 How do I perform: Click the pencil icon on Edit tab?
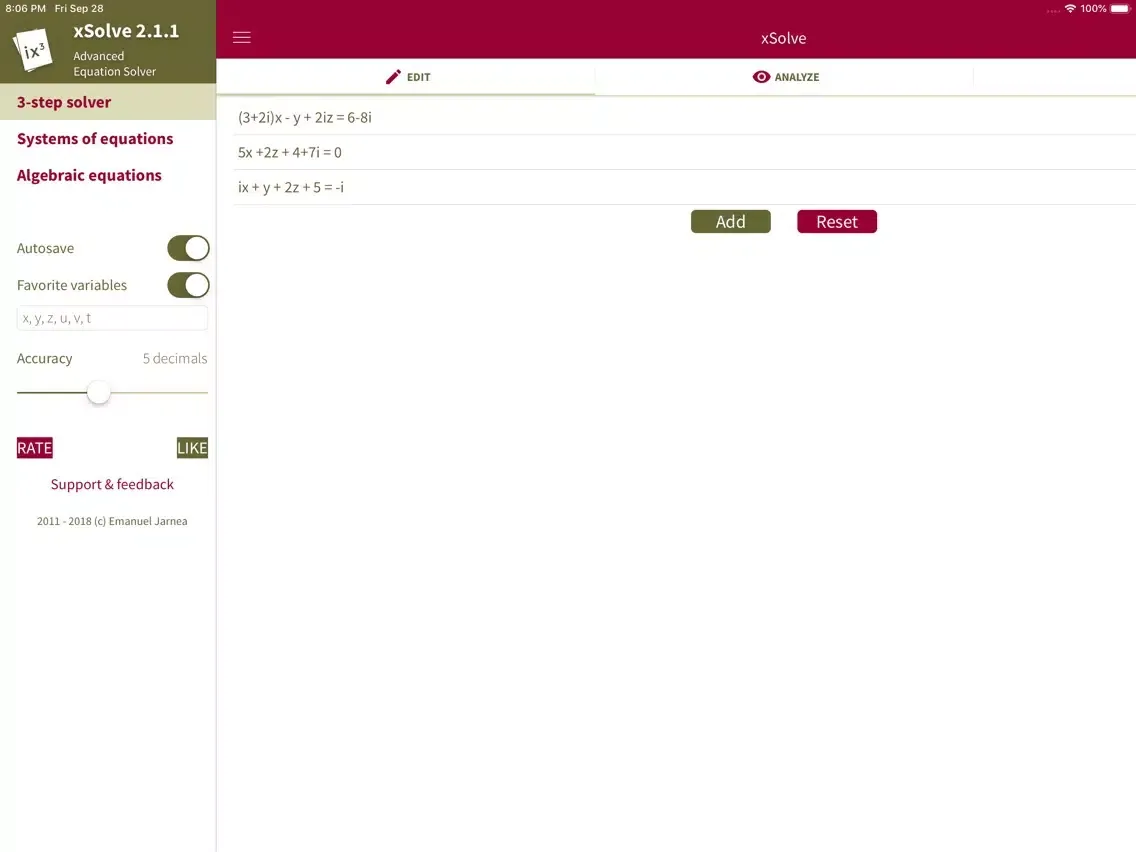[x=393, y=77]
